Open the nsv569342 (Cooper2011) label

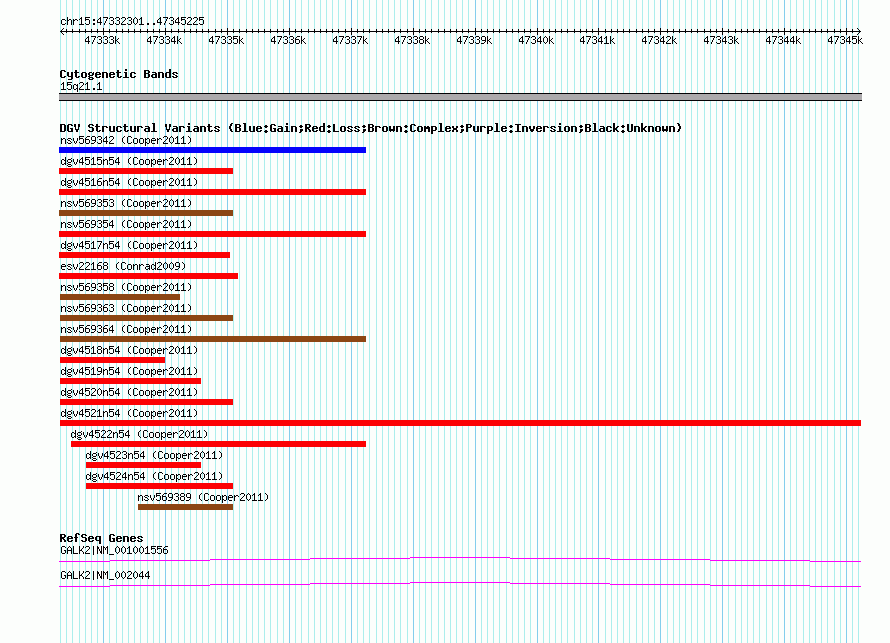[126, 140]
